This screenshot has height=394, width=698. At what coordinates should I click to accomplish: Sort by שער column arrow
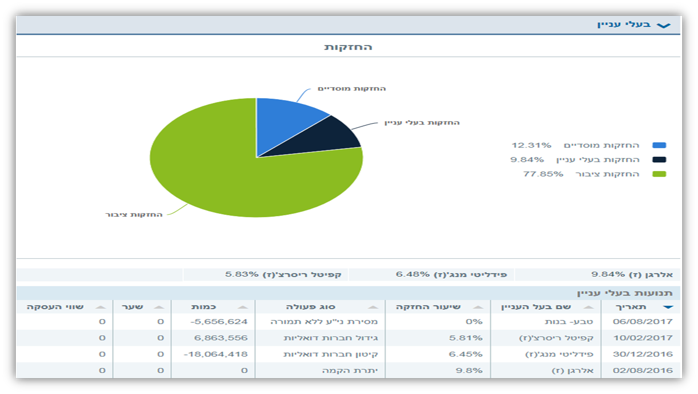coord(159,307)
